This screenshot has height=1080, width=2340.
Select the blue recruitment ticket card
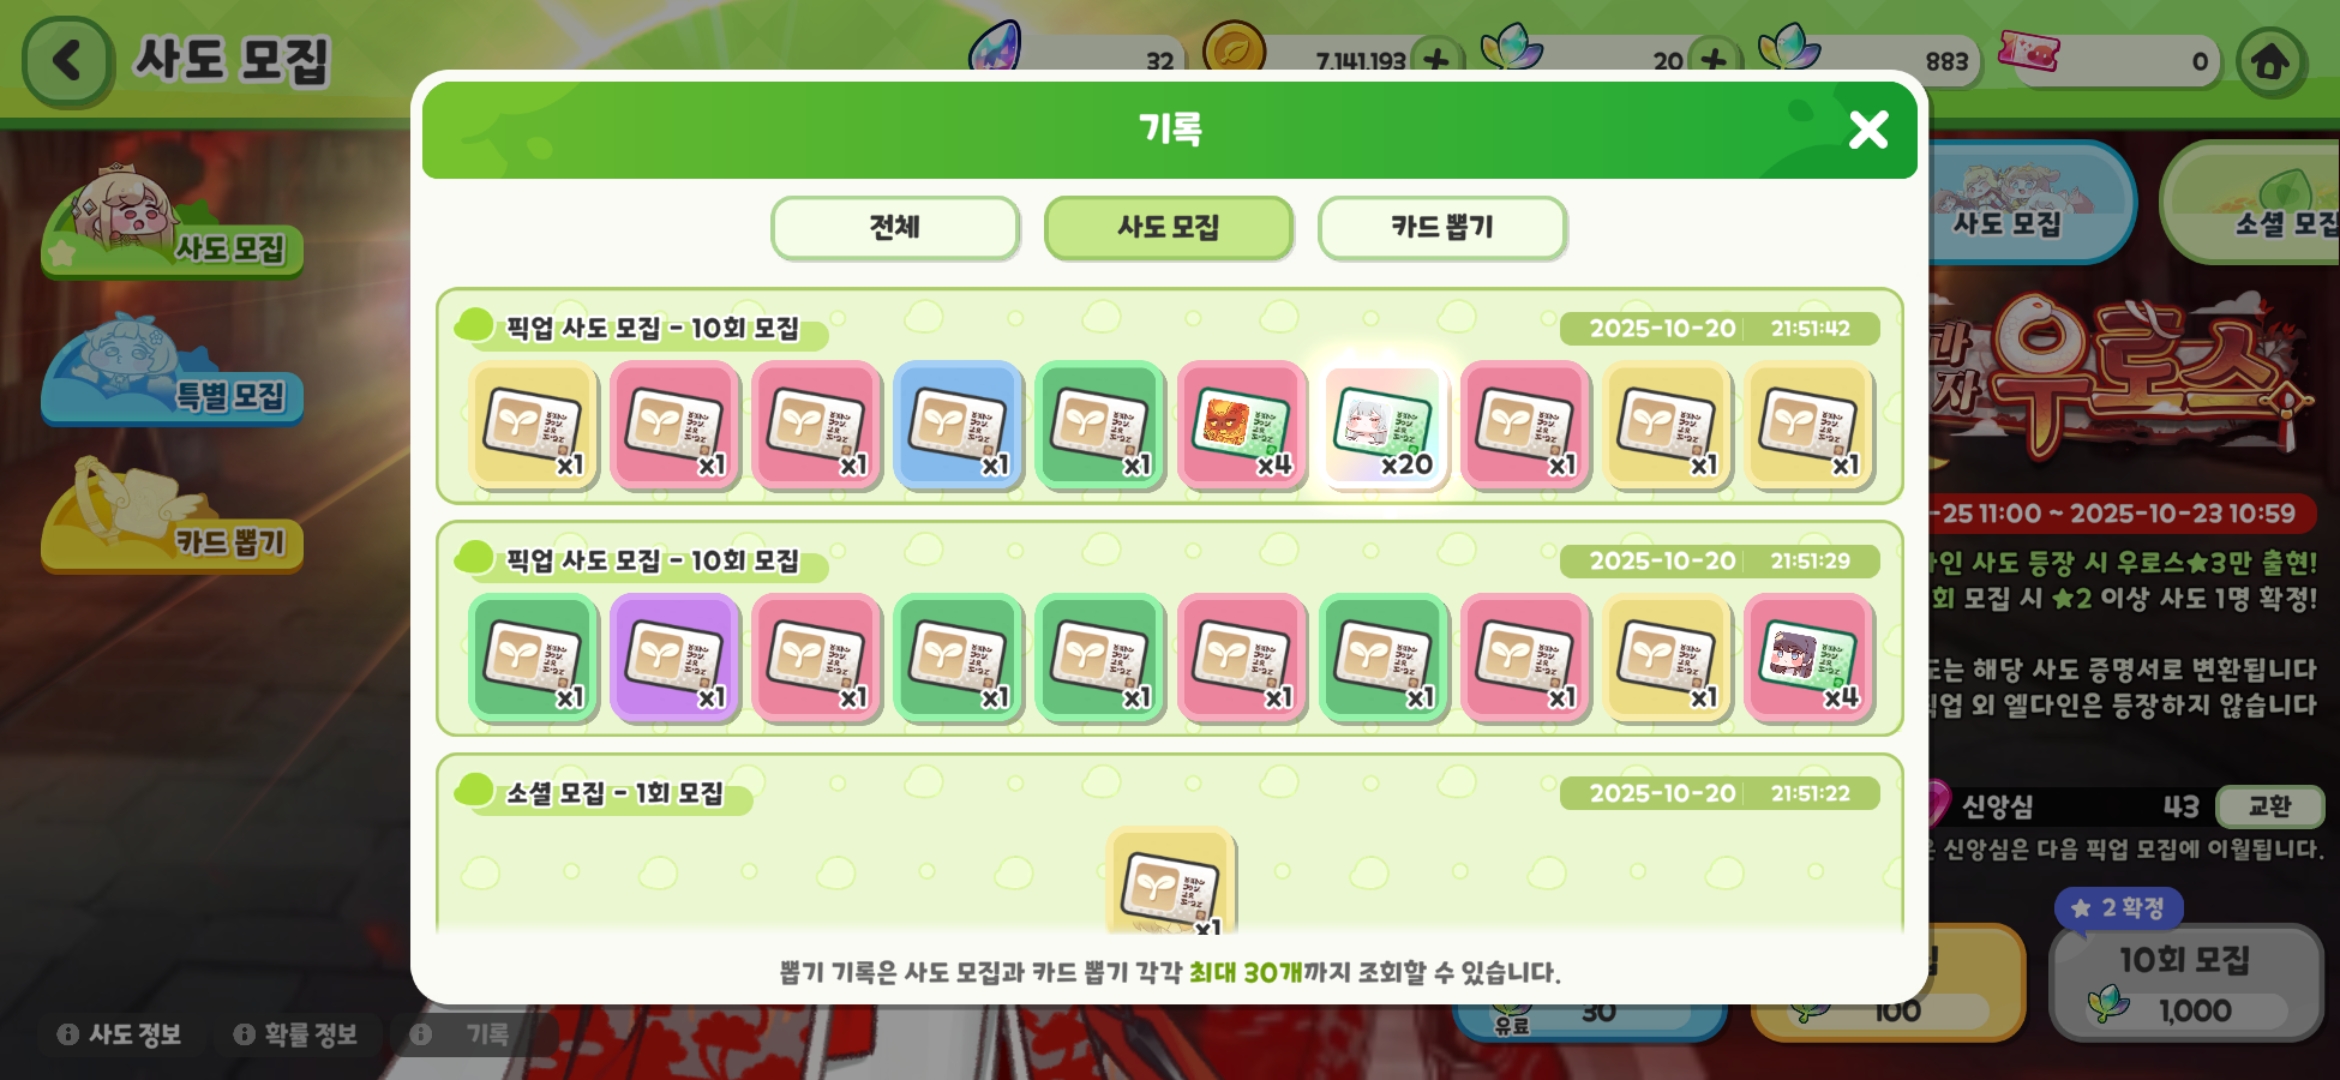click(x=958, y=425)
